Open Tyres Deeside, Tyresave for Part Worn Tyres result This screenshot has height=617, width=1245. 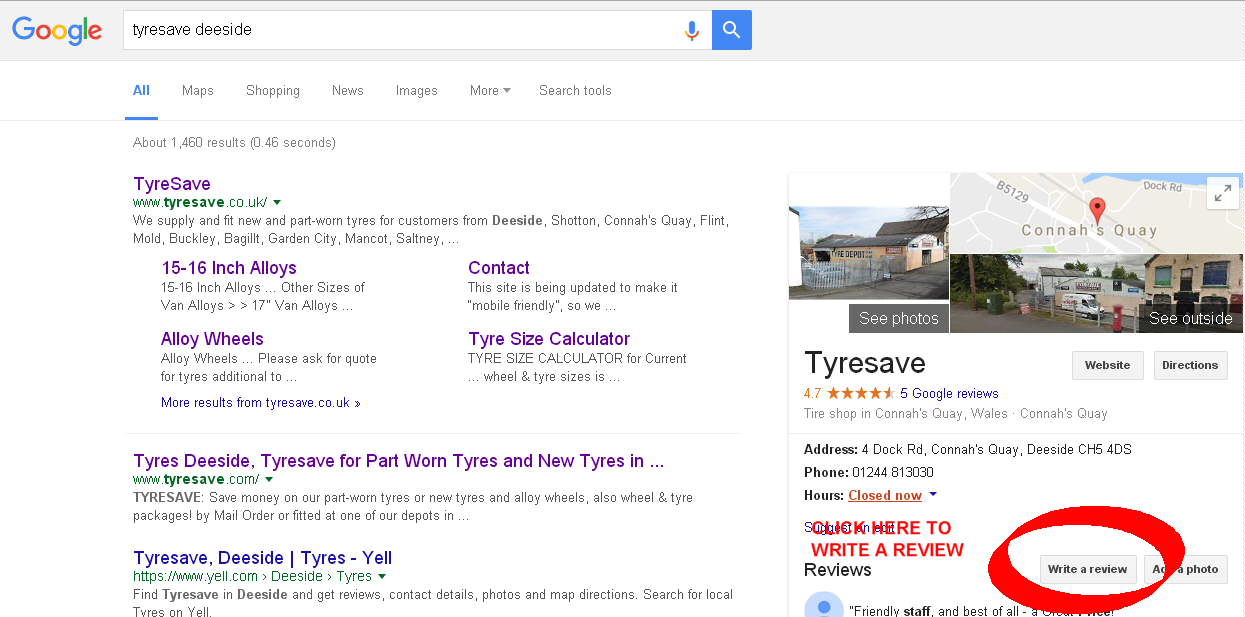click(399, 461)
